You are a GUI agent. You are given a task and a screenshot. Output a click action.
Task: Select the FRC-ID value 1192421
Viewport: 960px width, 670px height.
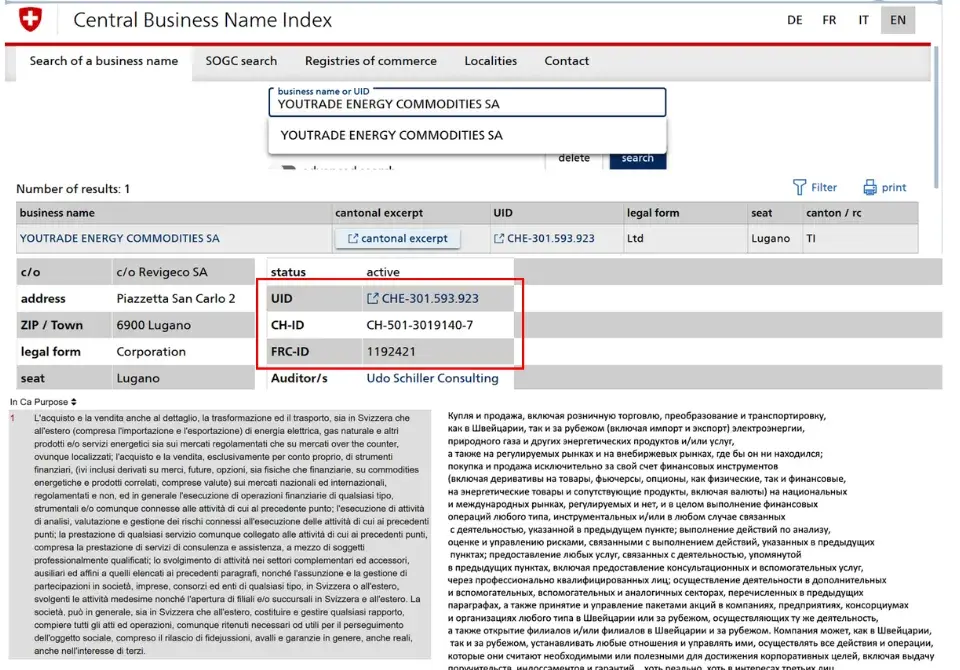tap(391, 352)
